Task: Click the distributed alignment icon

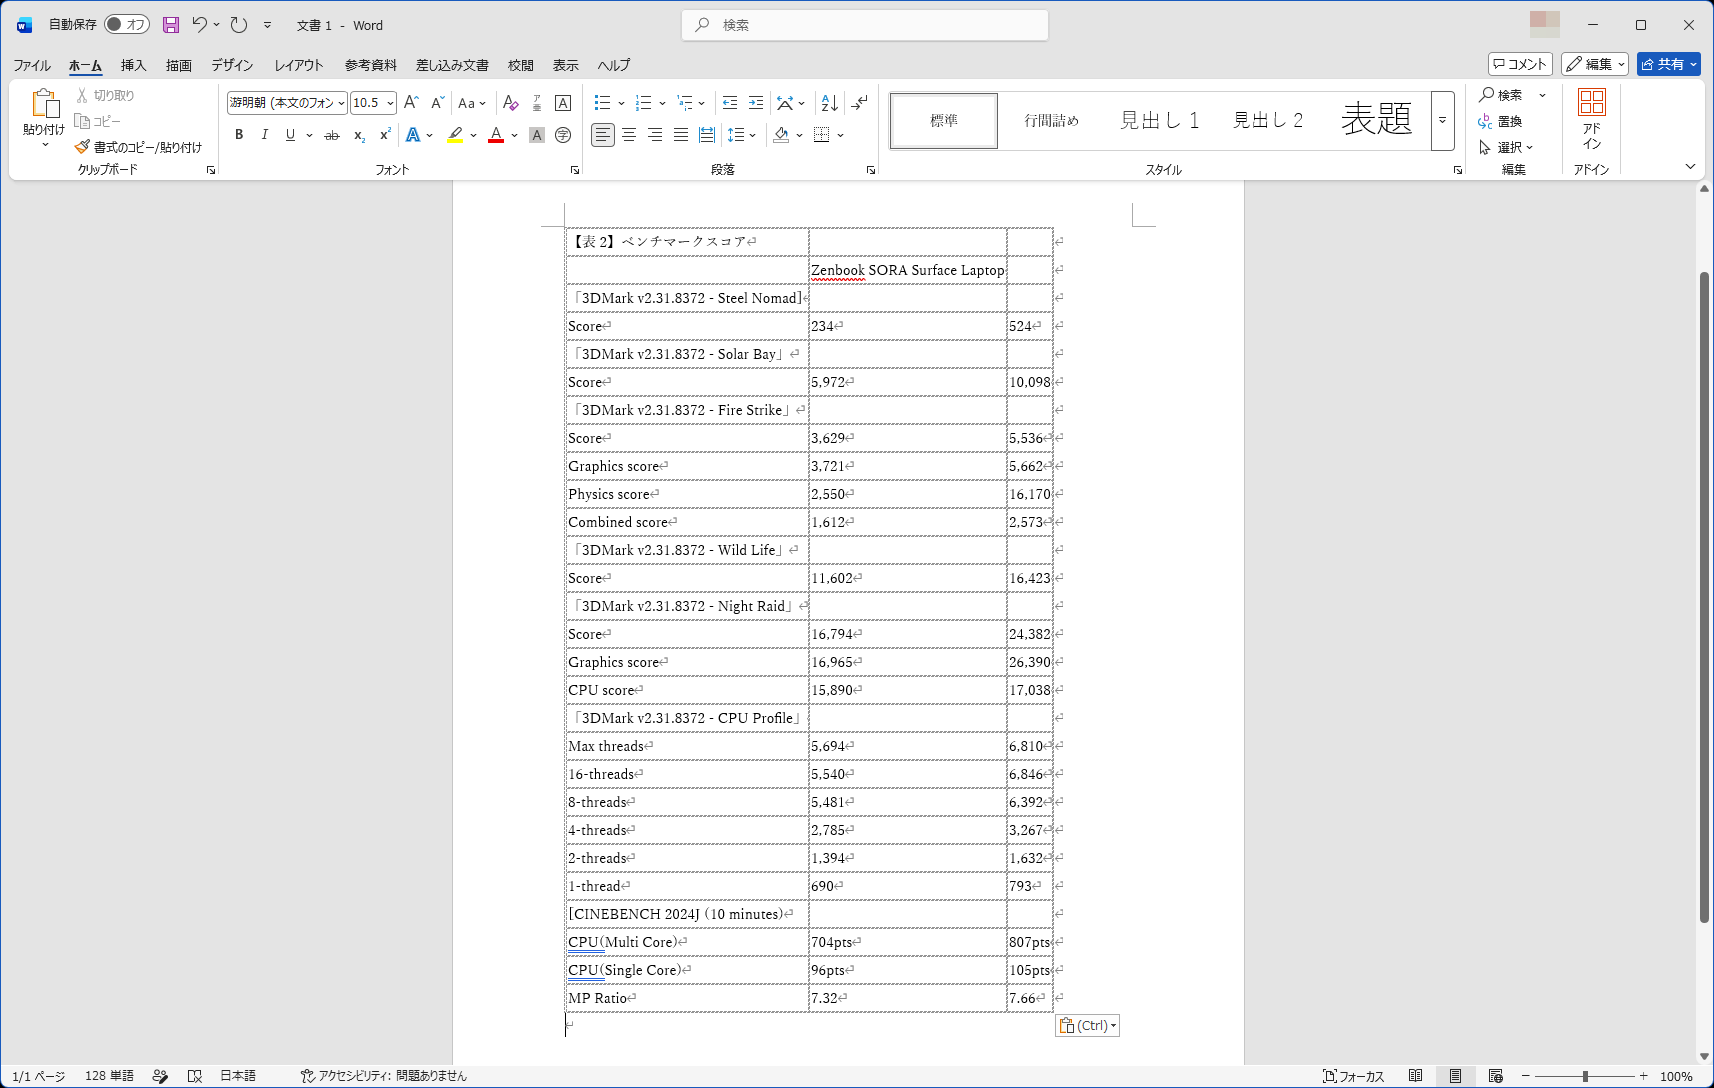Action: tap(707, 135)
